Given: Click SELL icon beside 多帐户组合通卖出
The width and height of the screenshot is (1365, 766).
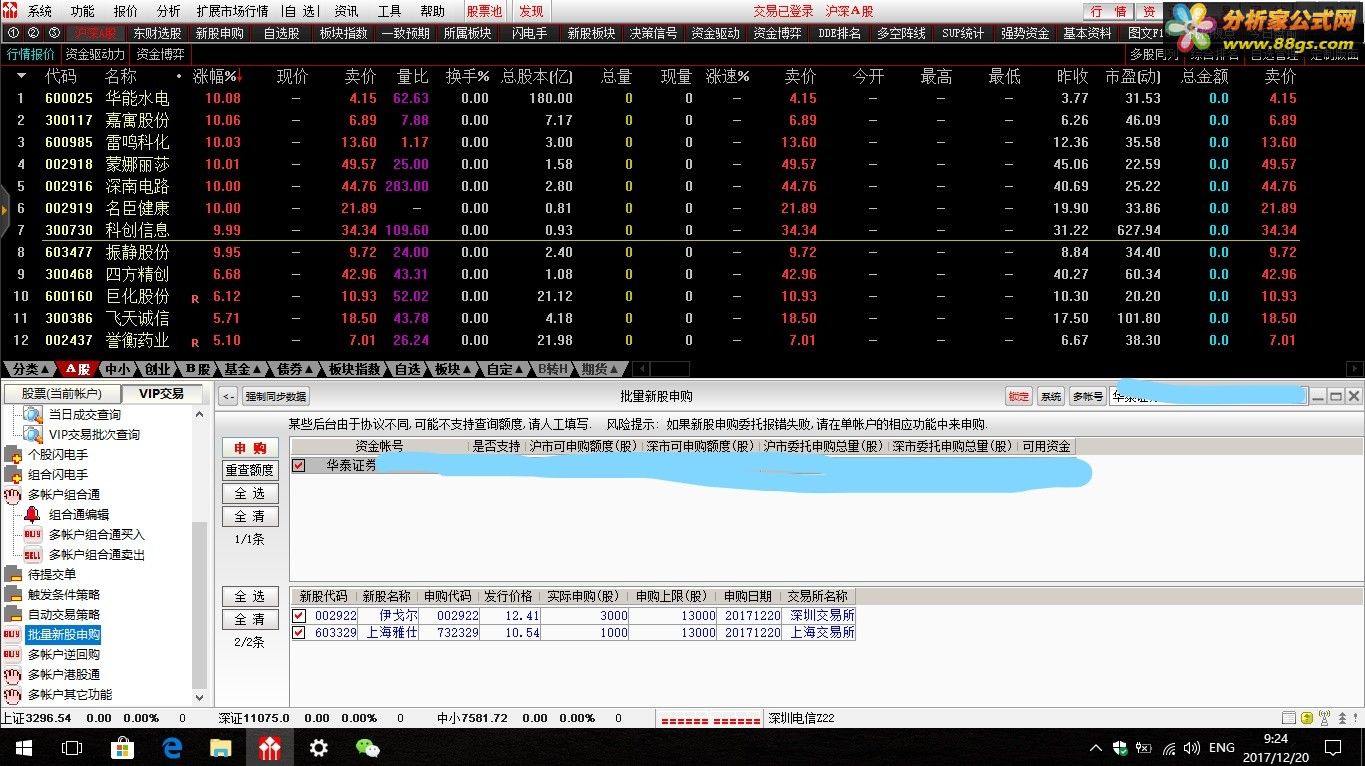Looking at the screenshot, I should (33, 554).
